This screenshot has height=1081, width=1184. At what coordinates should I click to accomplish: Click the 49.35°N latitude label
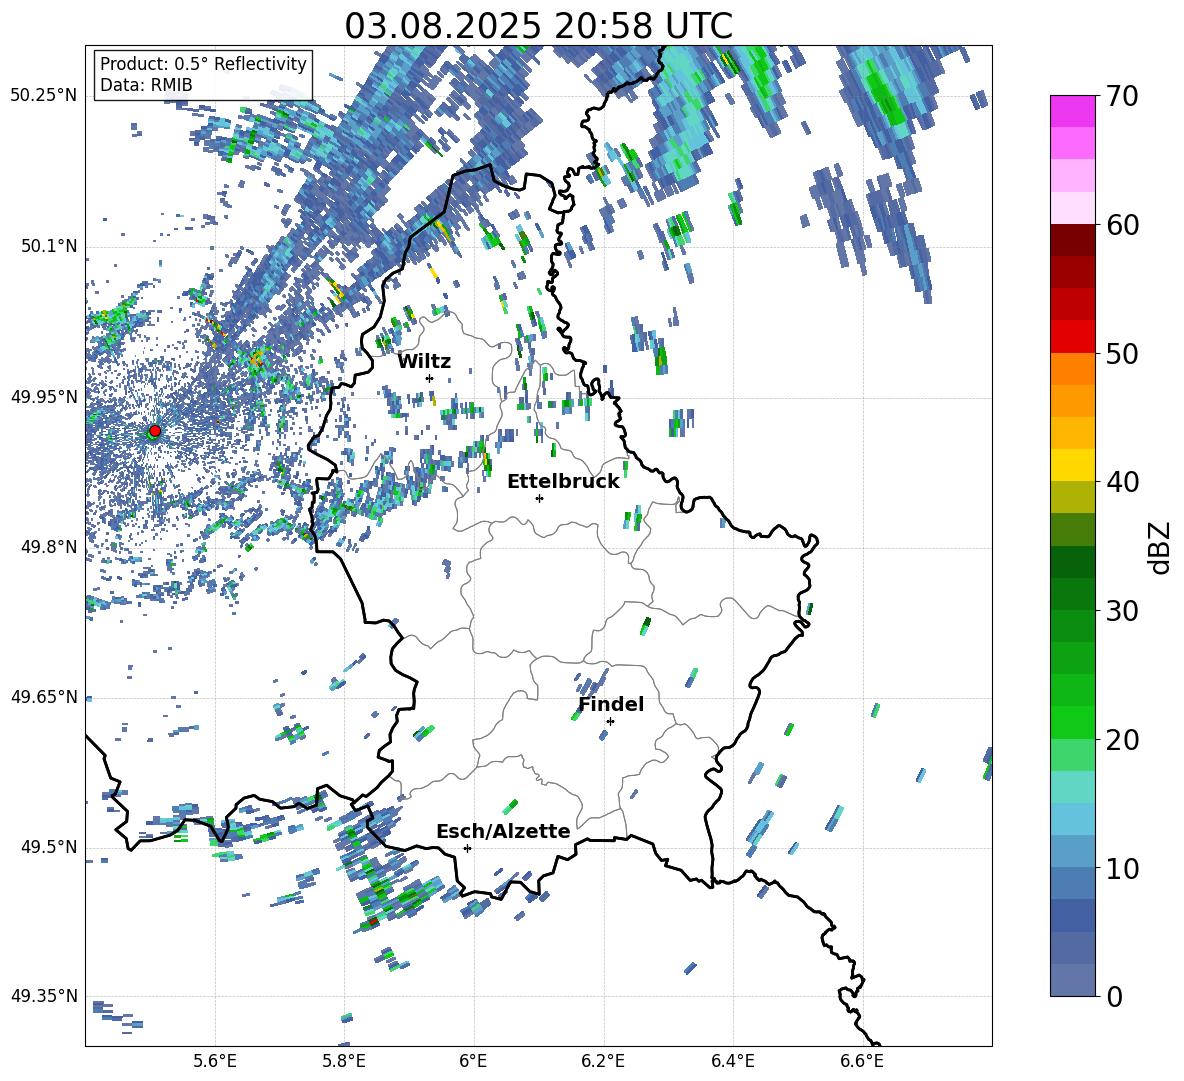point(44,996)
